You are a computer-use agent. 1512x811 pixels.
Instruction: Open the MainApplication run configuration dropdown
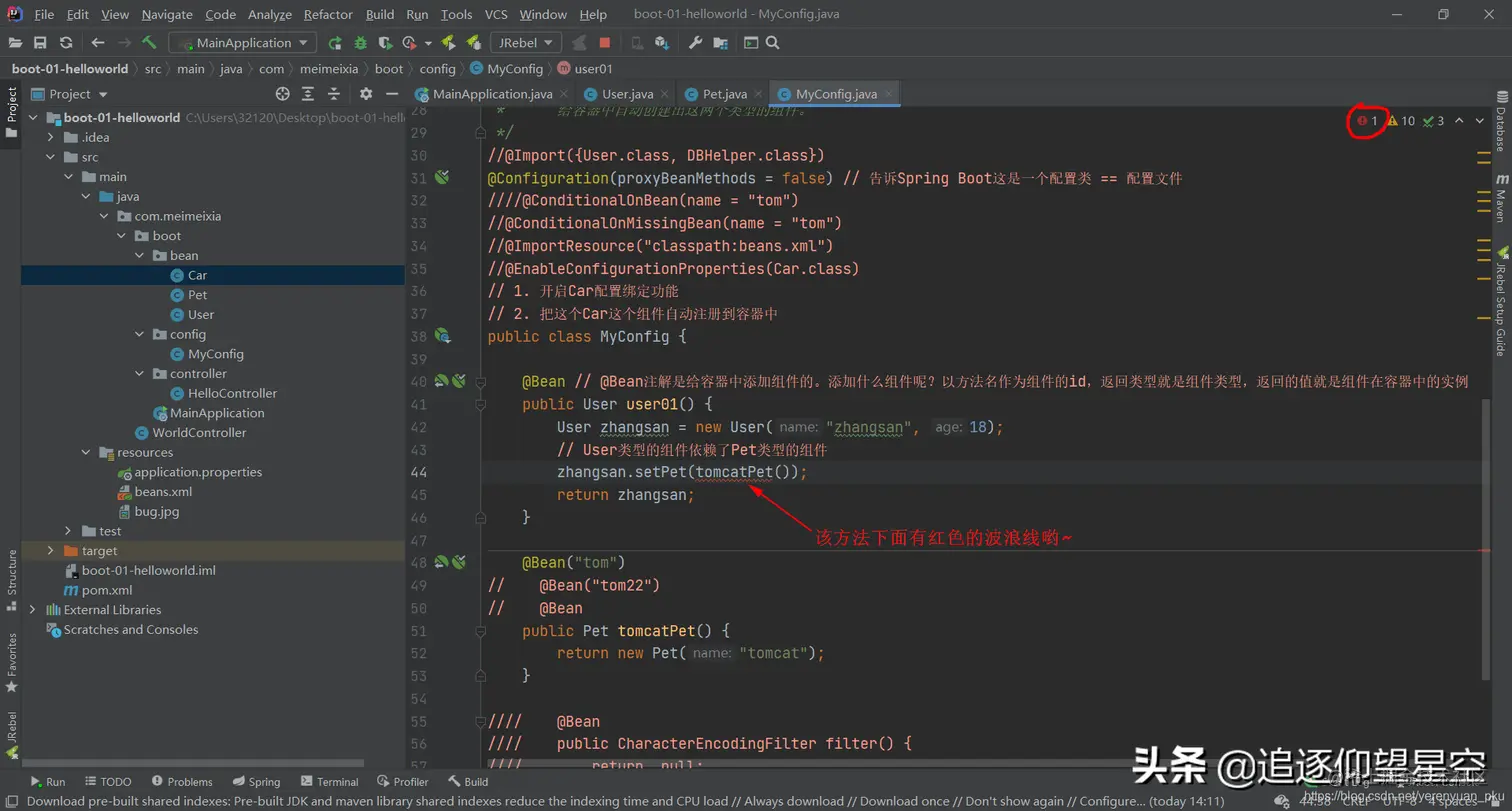click(x=243, y=43)
